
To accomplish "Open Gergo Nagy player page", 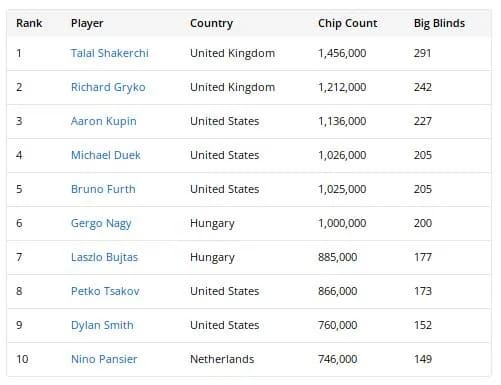I will point(101,223).
